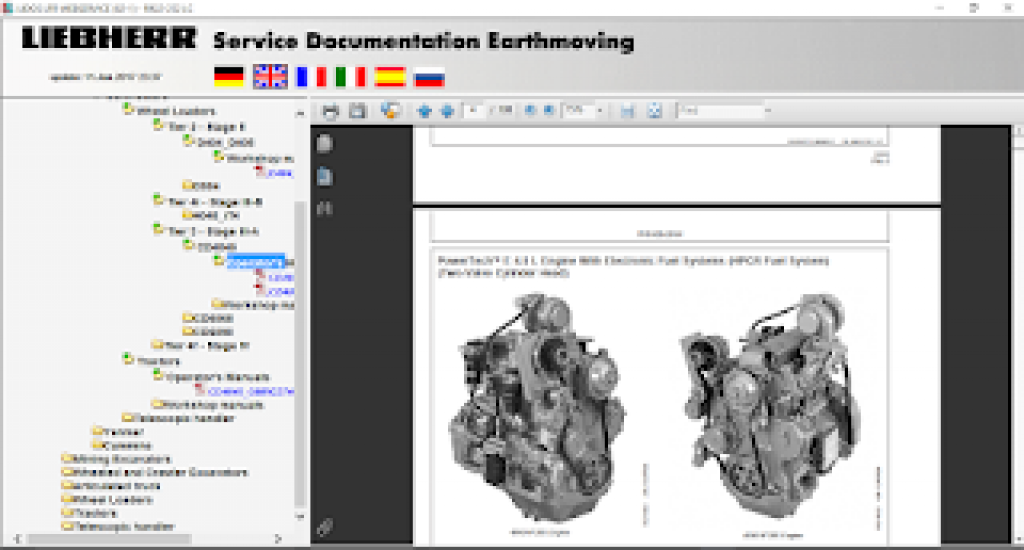Click the share document toolbar icon
Viewport: 1024px width, 550px height.
[x=390, y=111]
